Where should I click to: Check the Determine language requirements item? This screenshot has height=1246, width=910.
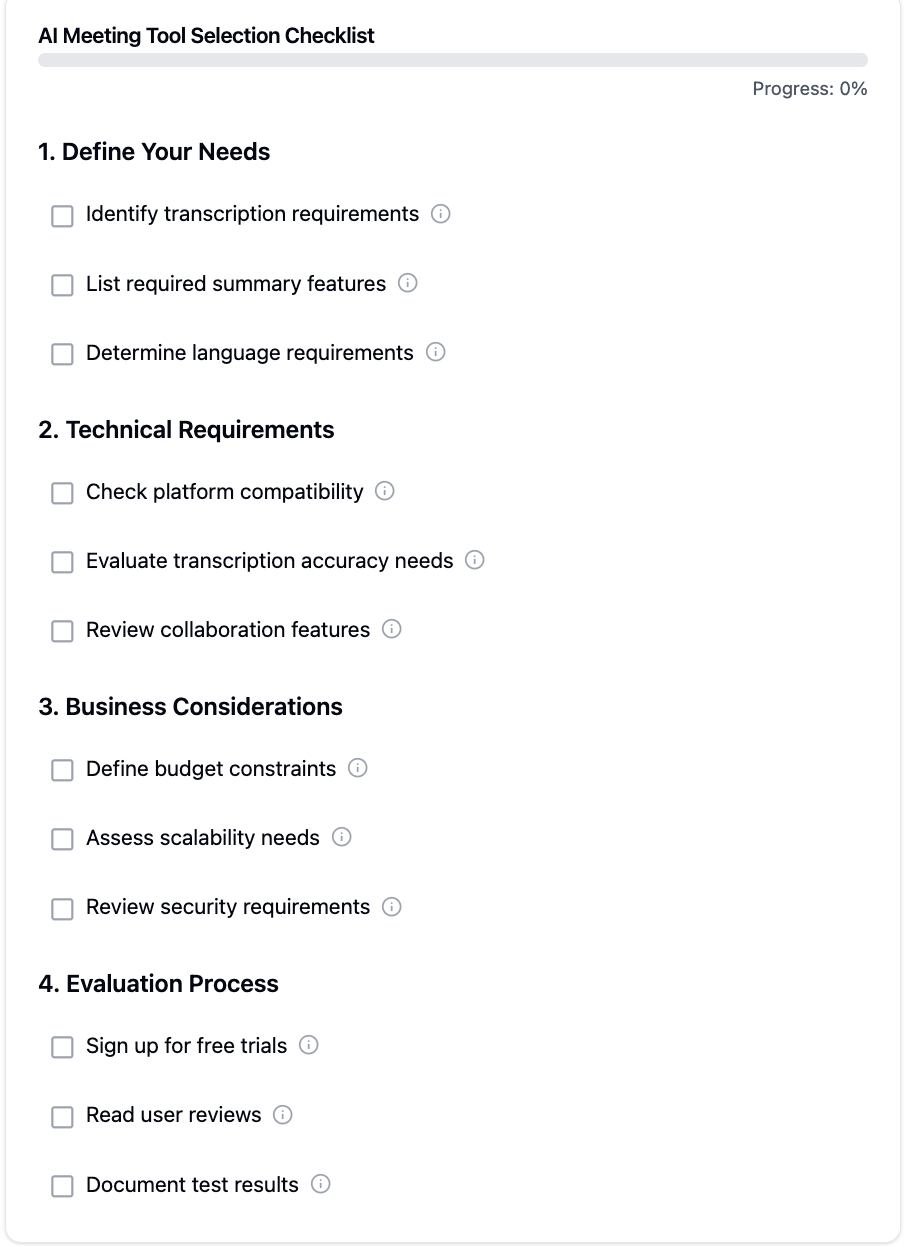[x=62, y=353]
